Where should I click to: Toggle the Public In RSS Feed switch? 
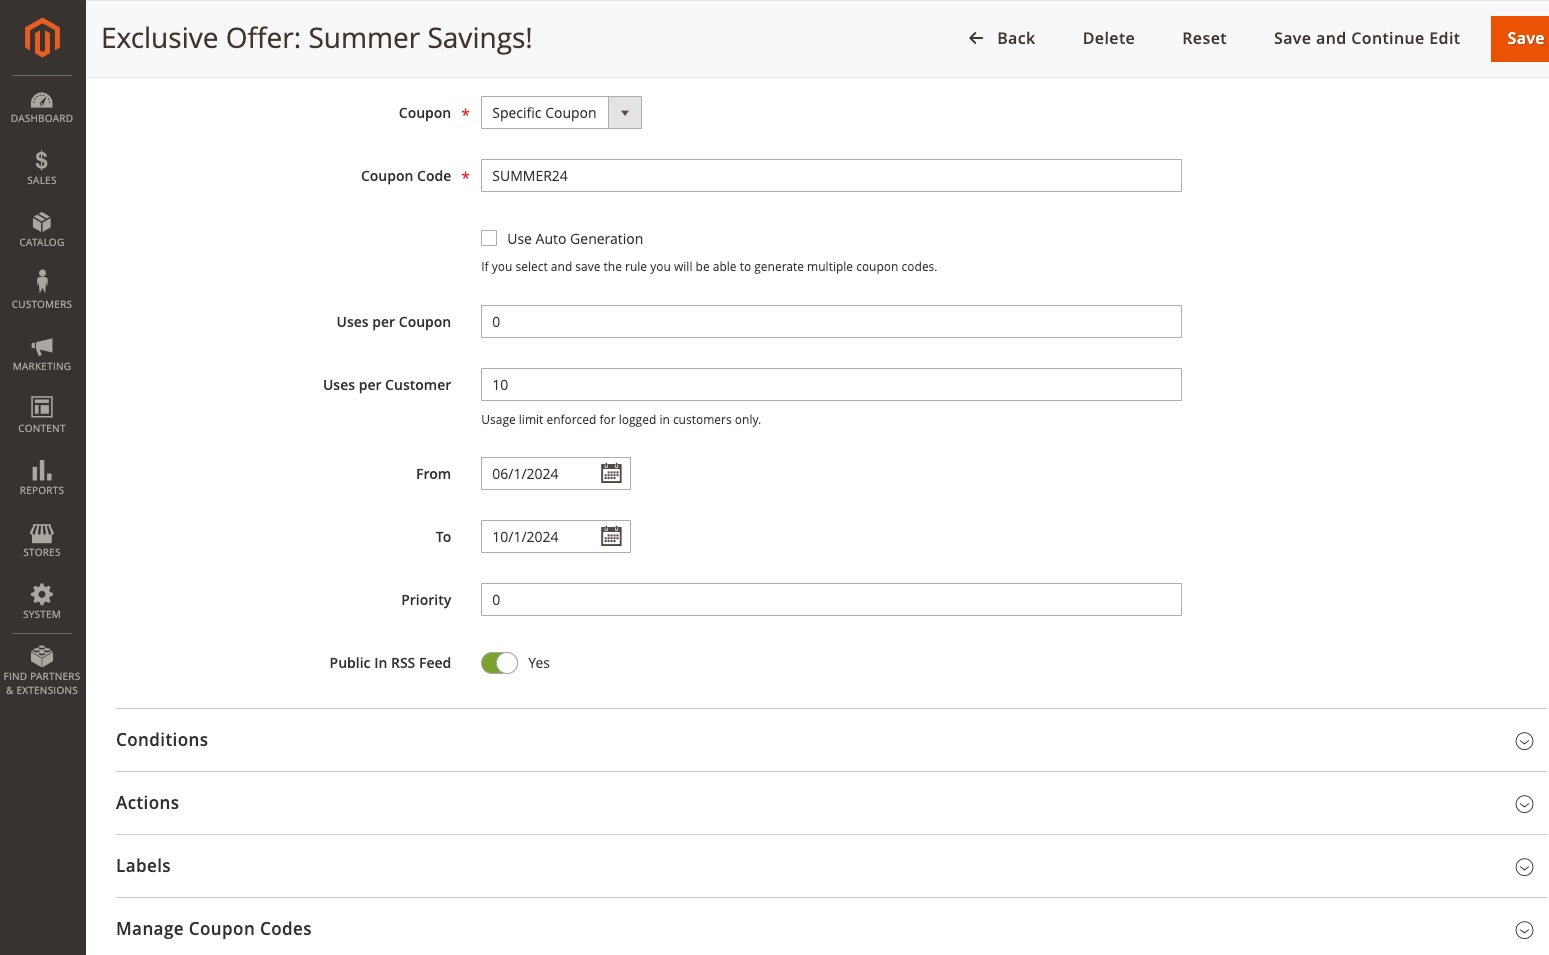499,663
